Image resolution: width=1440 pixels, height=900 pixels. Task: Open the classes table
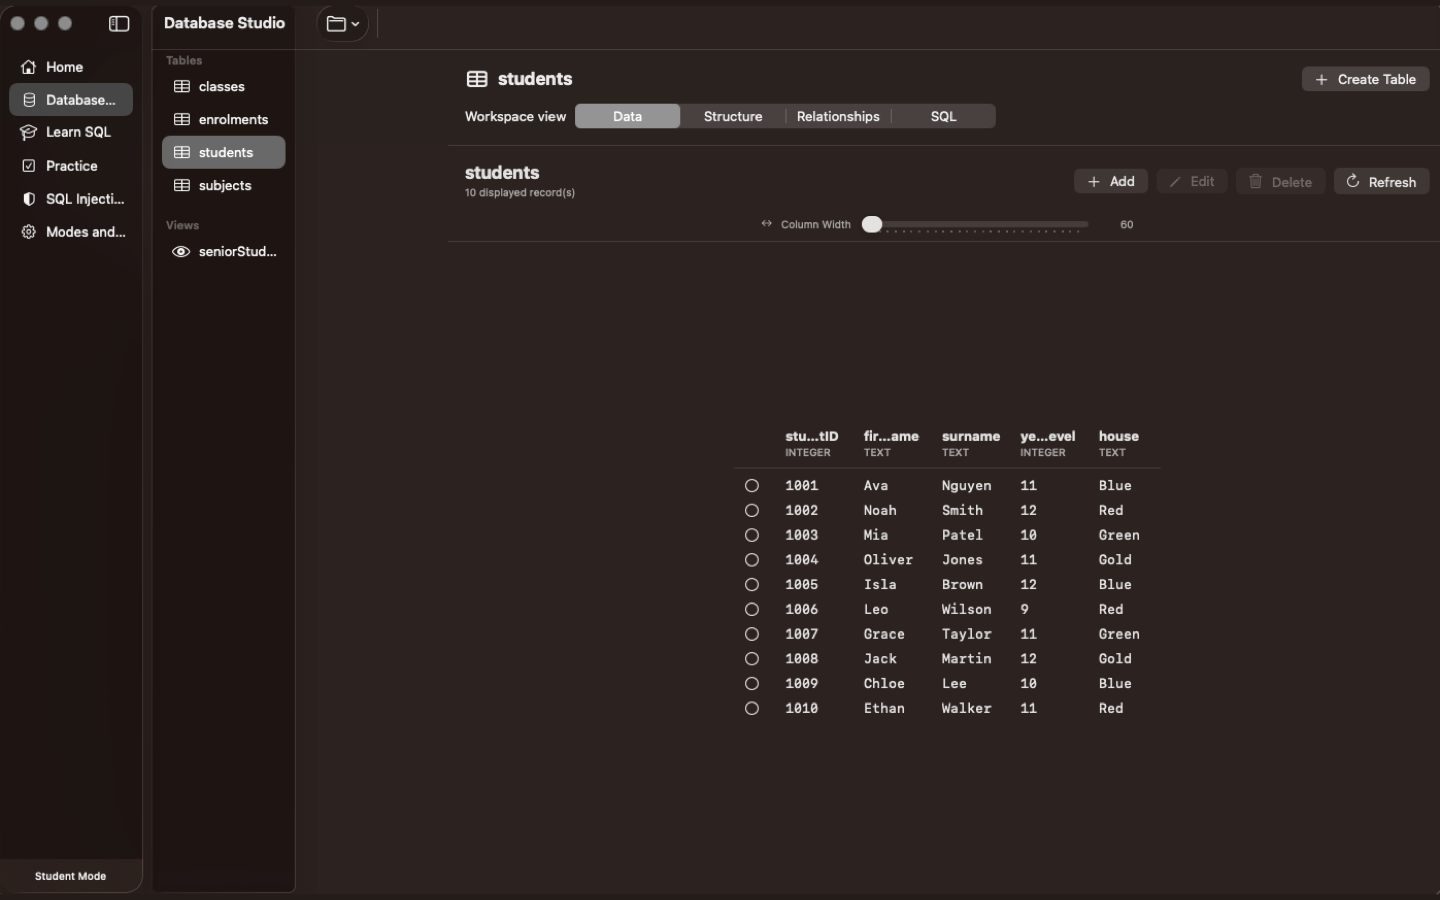(223, 87)
